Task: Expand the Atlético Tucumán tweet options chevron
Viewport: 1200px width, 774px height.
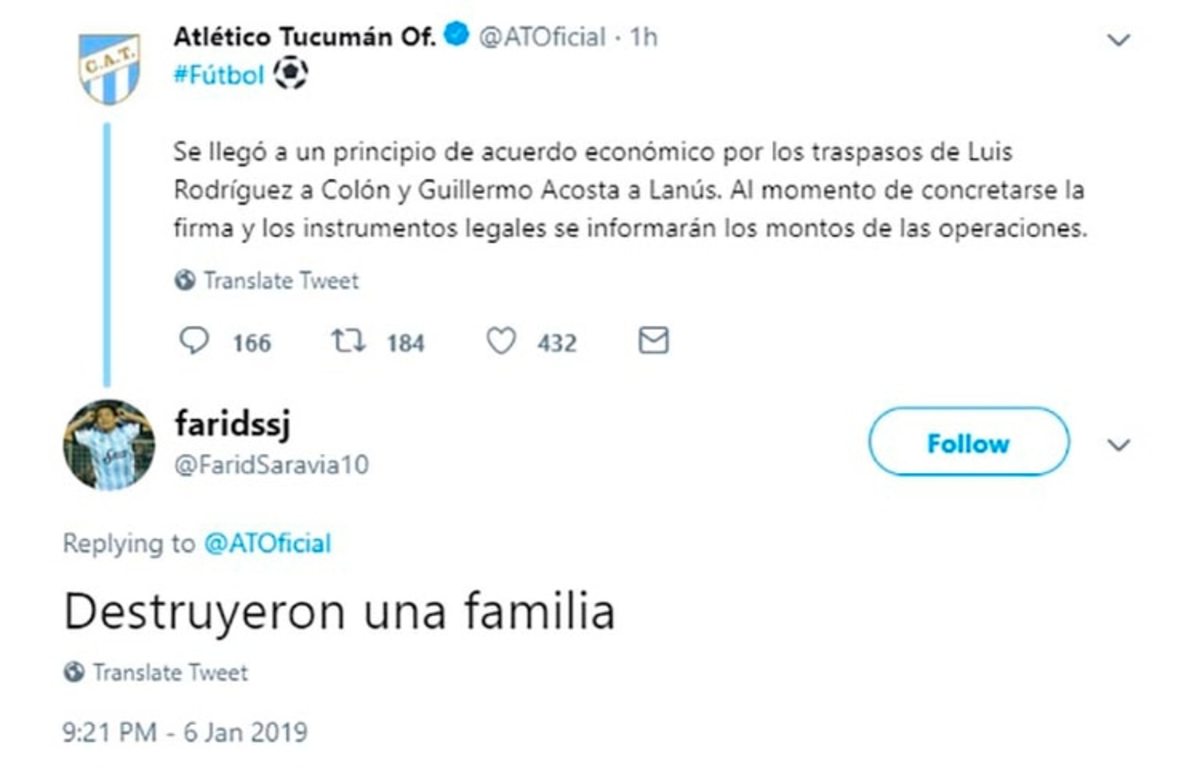Action: click(x=1119, y=41)
